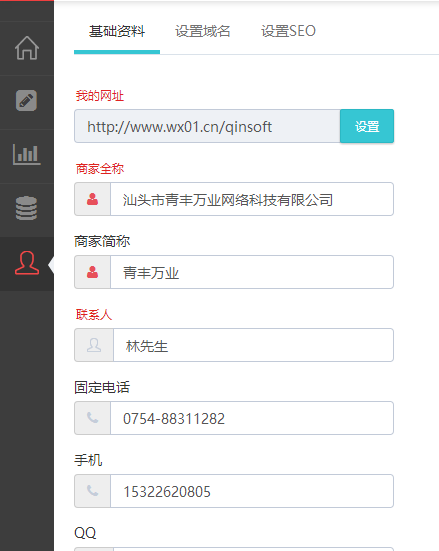Open the bar chart statistics icon

(x=27, y=154)
